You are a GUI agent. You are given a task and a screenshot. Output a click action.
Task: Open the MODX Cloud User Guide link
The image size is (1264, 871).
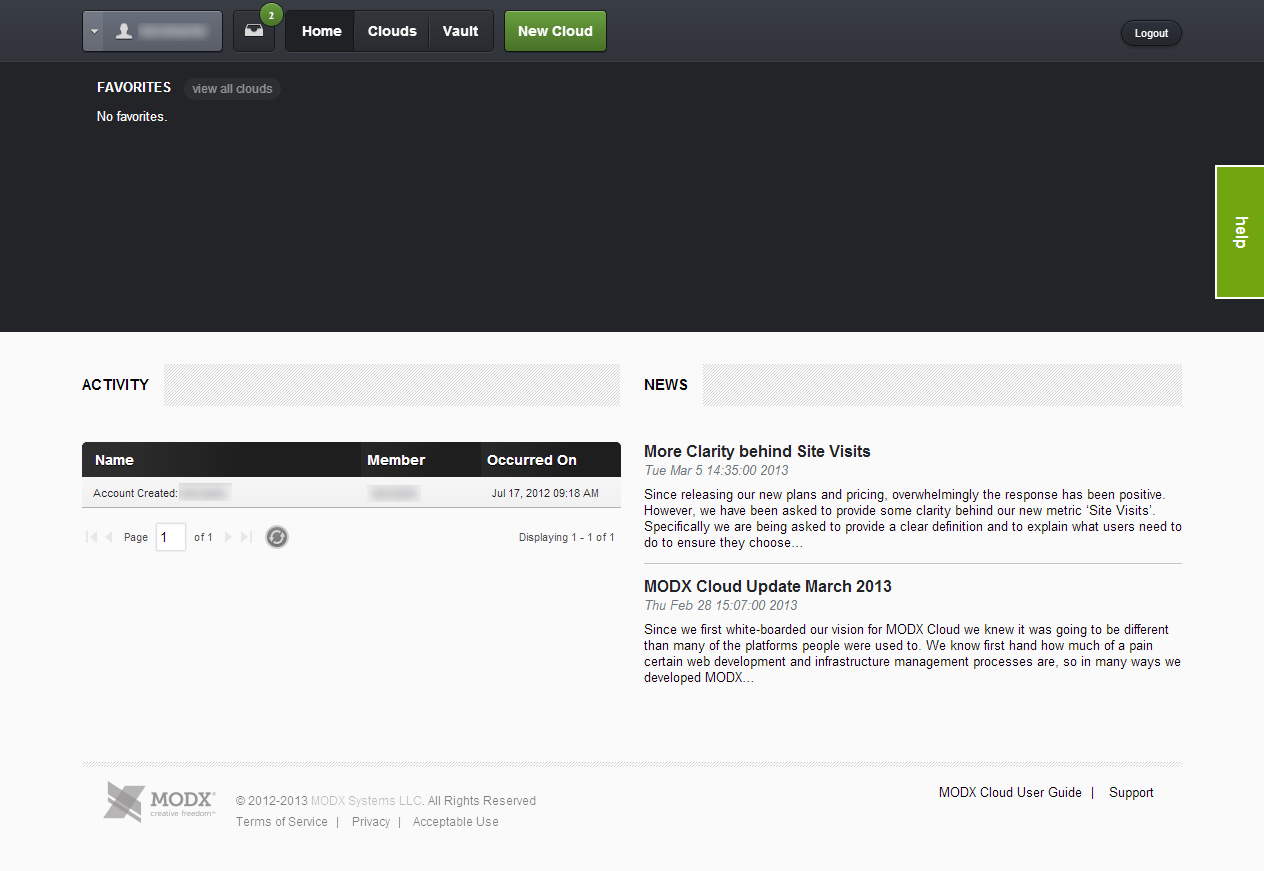click(1010, 792)
